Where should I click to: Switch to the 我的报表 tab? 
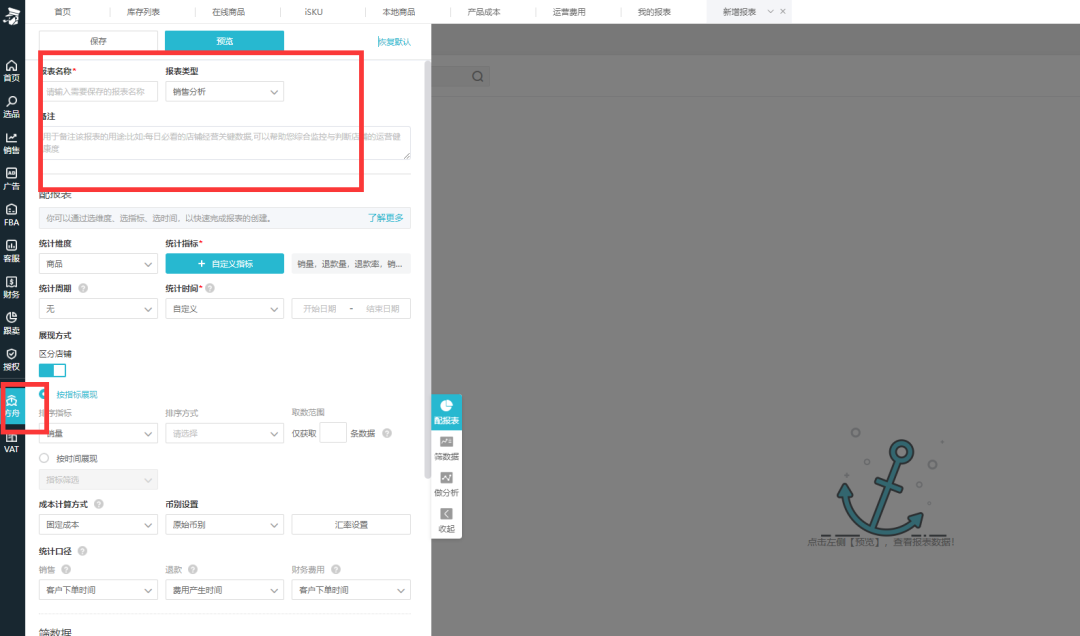[x=654, y=12]
